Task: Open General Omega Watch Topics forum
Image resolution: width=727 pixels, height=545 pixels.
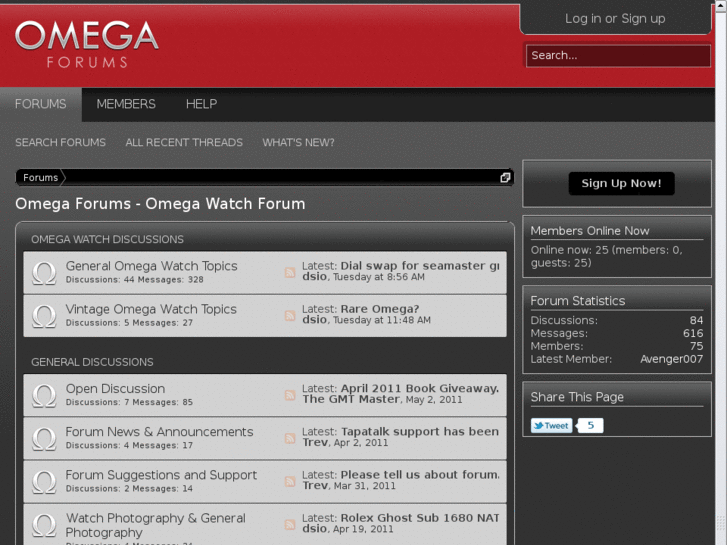Action: coord(151,266)
